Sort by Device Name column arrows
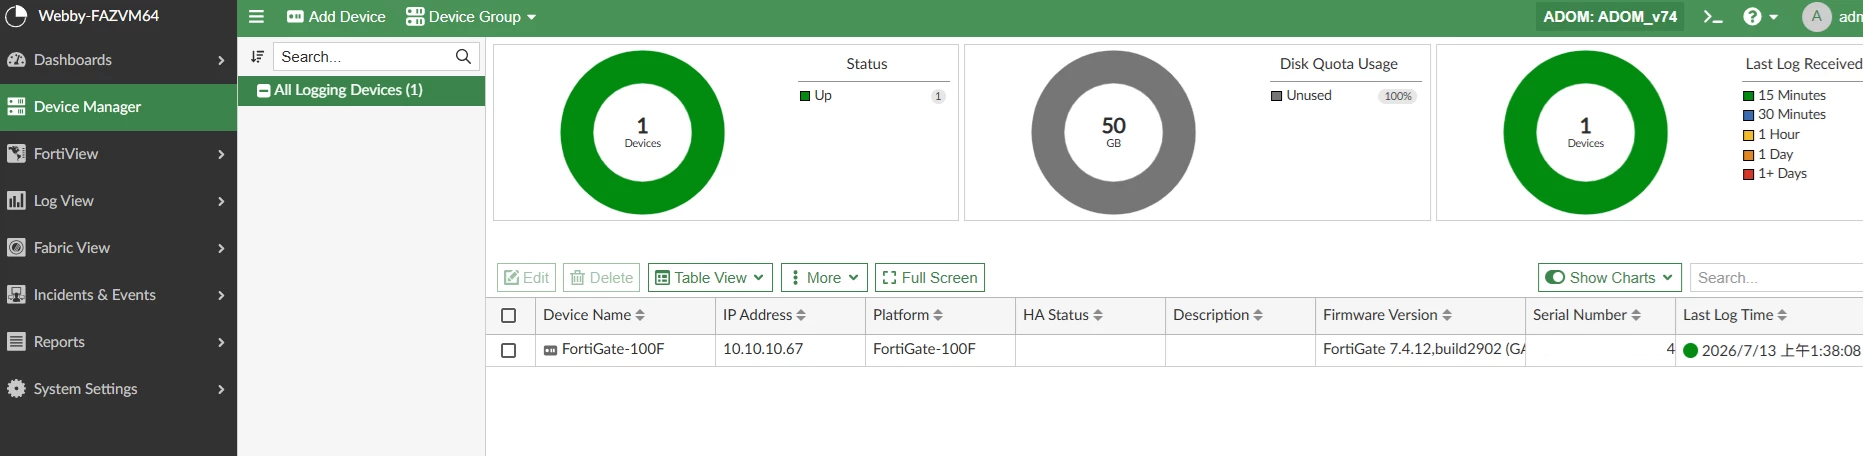The height and width of the screenshot is (456, 1863). point(640,315)
